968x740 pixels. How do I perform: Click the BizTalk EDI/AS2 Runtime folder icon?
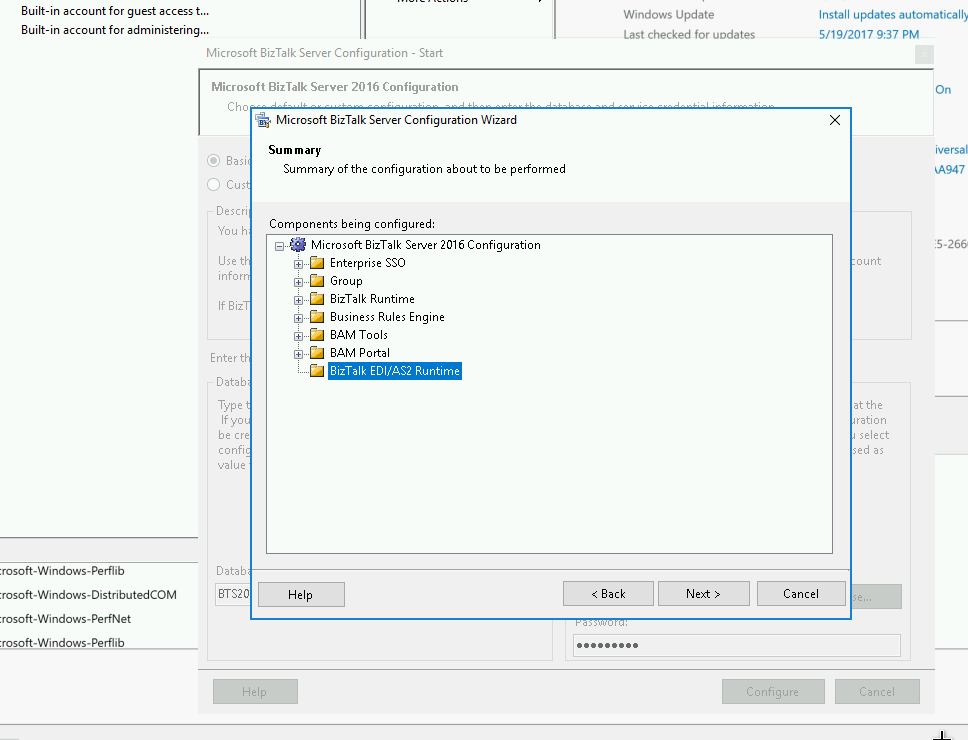317,370
